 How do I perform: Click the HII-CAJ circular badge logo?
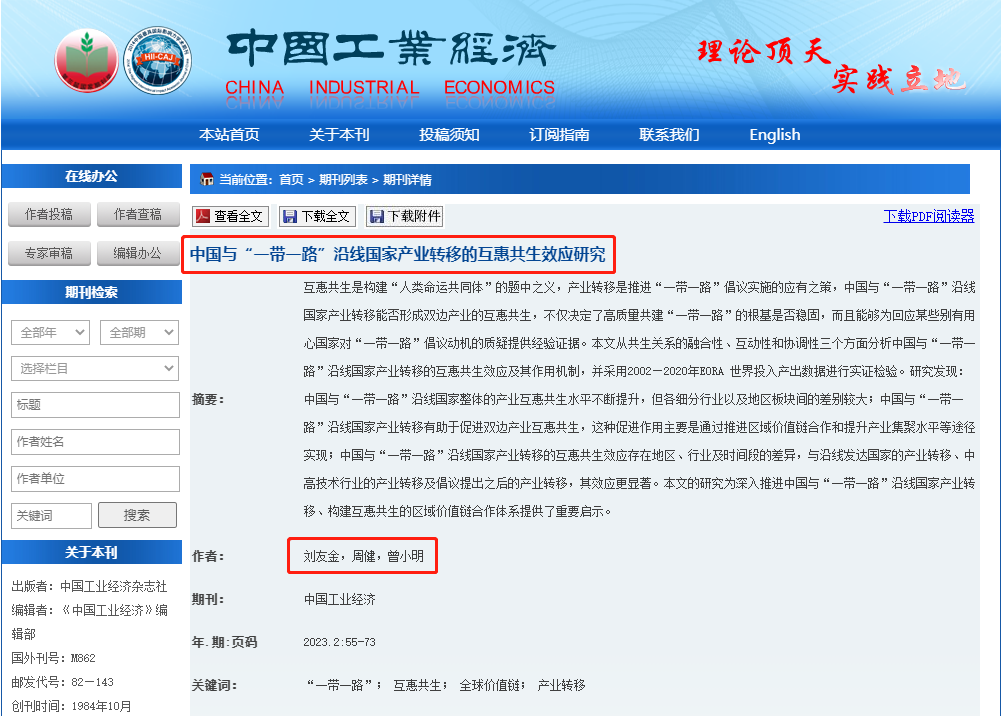click(156, 61)
